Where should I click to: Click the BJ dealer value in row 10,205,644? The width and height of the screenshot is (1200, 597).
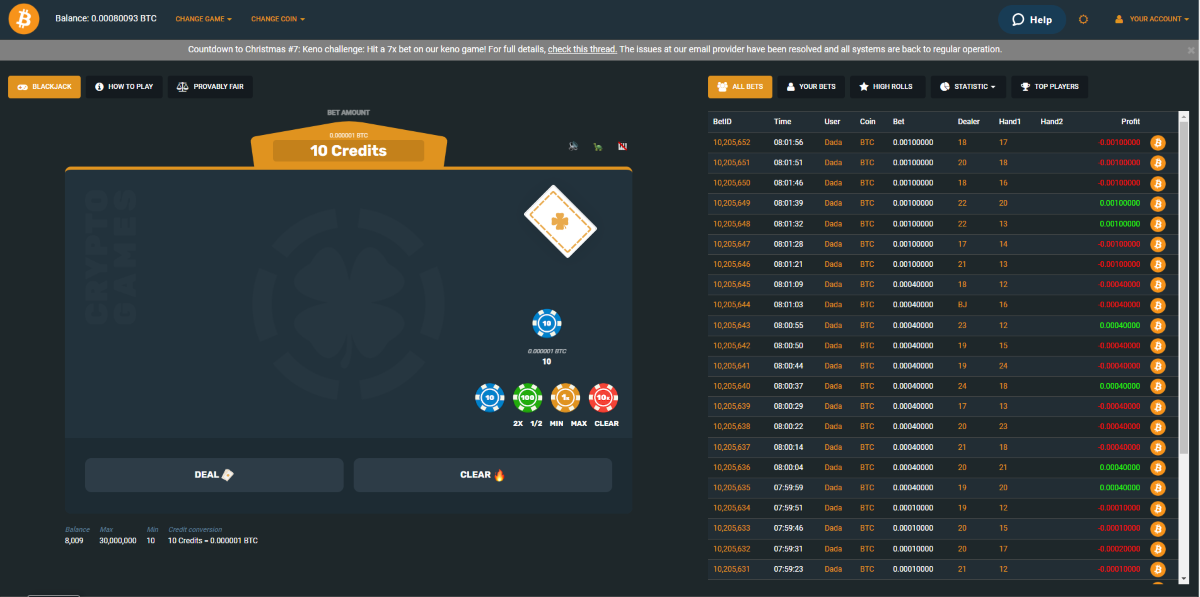[962, 305]
